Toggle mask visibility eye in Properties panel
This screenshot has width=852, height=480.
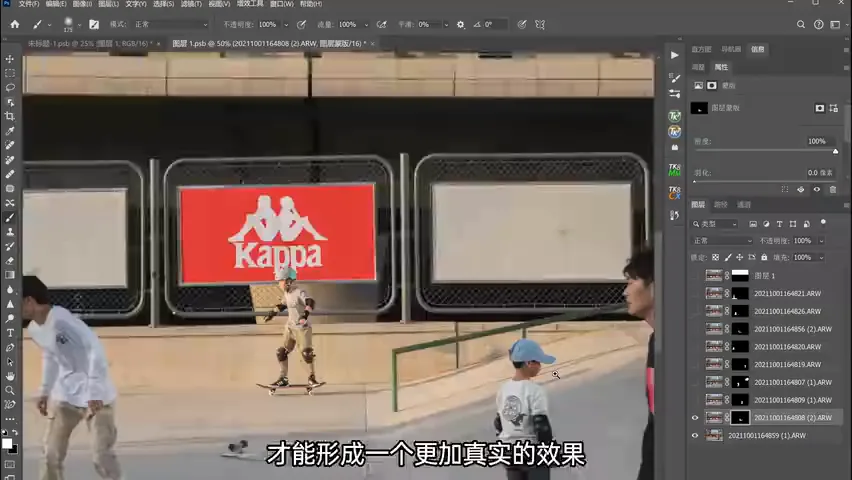817,189
